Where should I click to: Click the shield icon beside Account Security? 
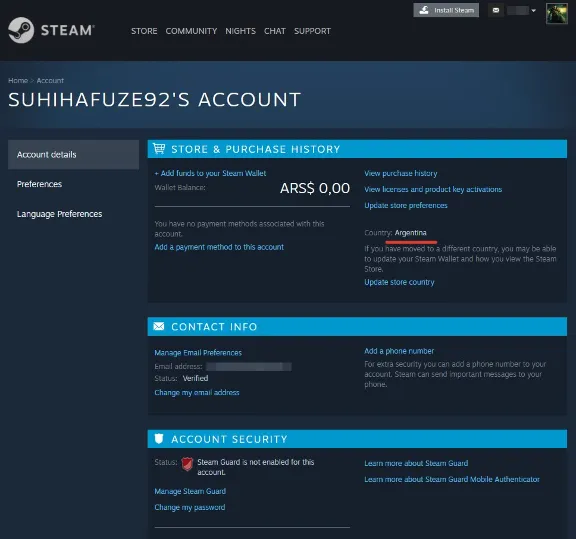tap(159, 438)
